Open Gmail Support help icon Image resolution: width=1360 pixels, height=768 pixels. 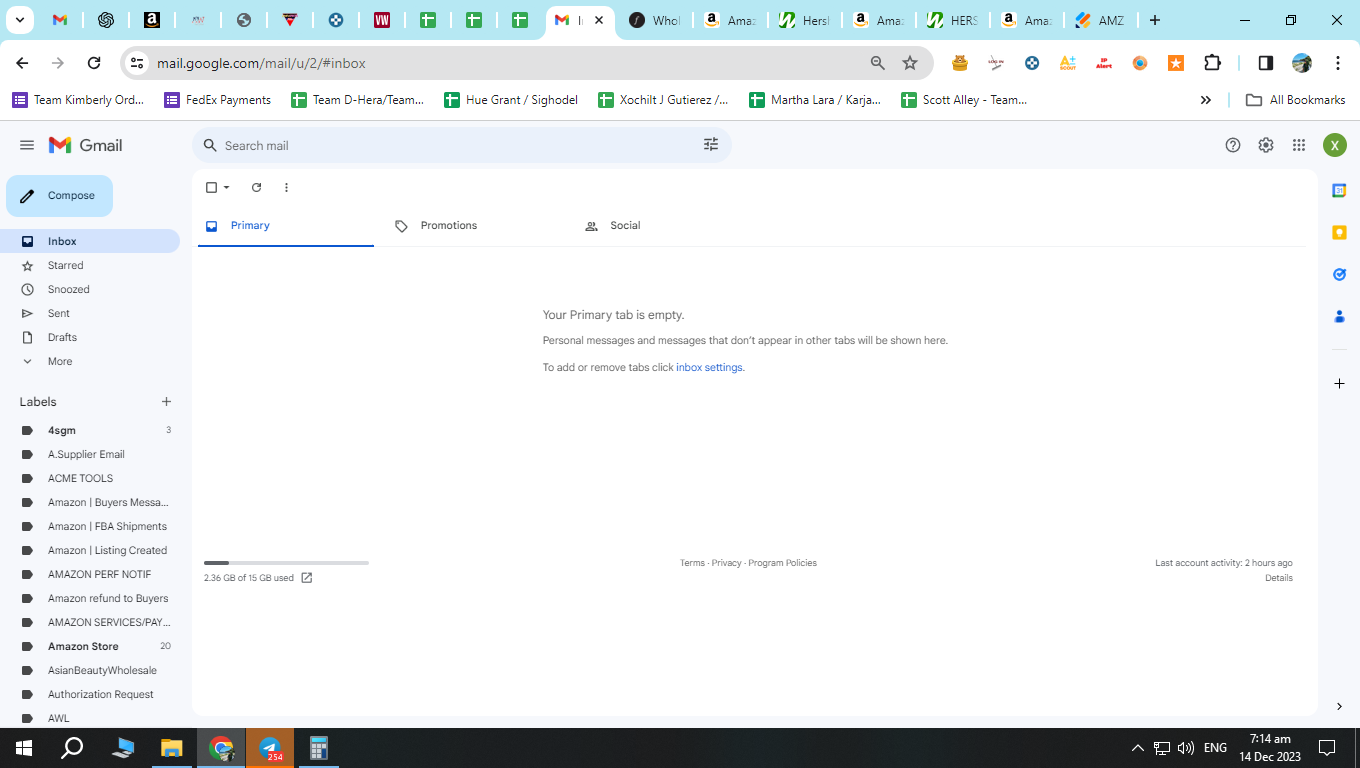point(1233,145)
